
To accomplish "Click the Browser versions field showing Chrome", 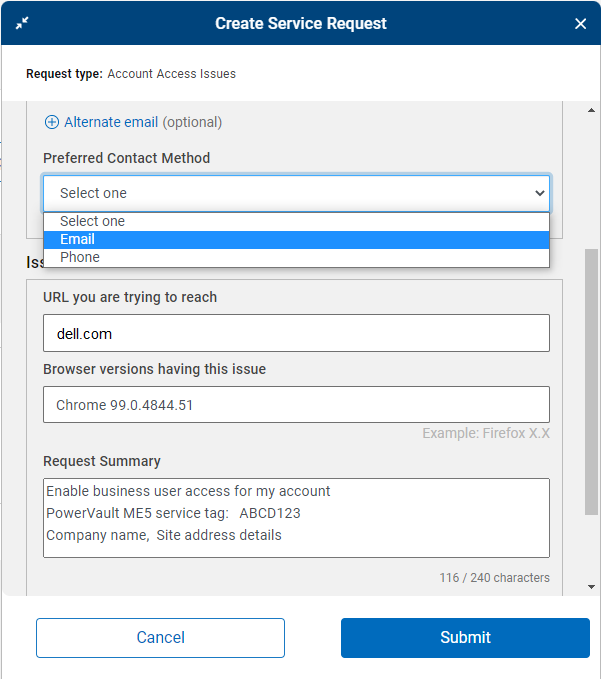I will 296,405.
